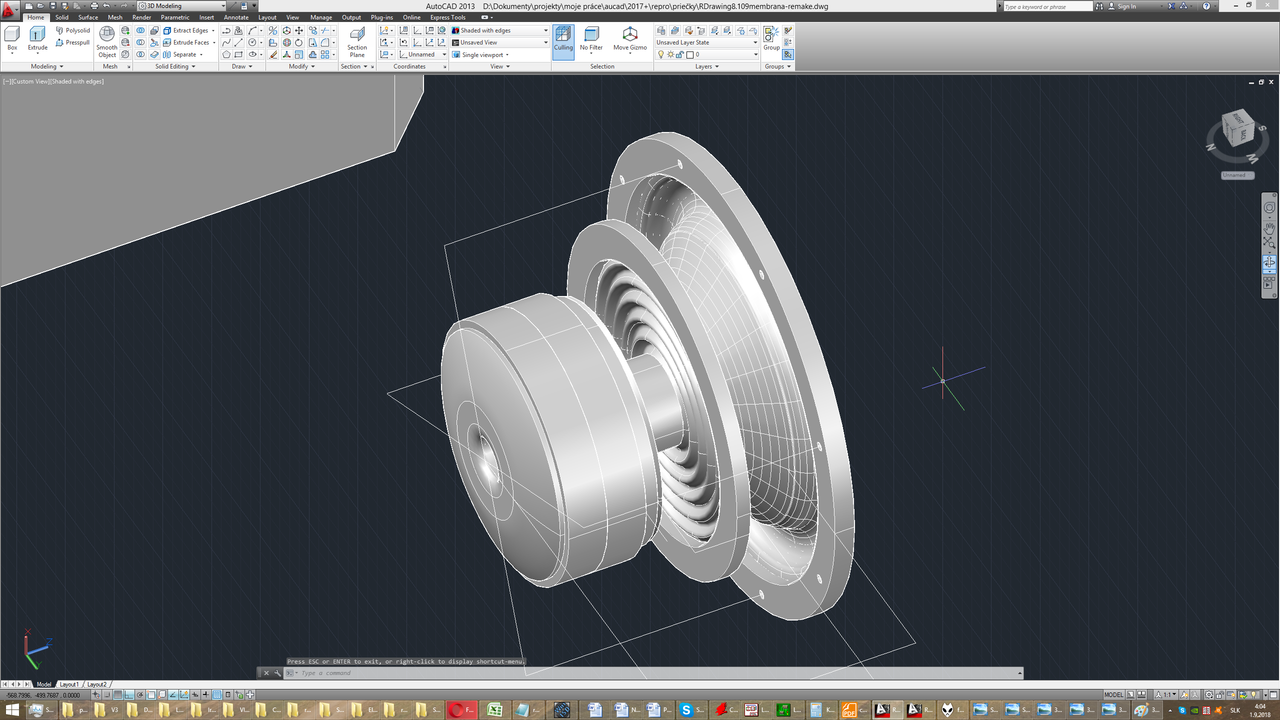Screen dimensions: 1280x720
Task: Open the 3D Modeling workspace dropdown
Action: tap(182, 6)
